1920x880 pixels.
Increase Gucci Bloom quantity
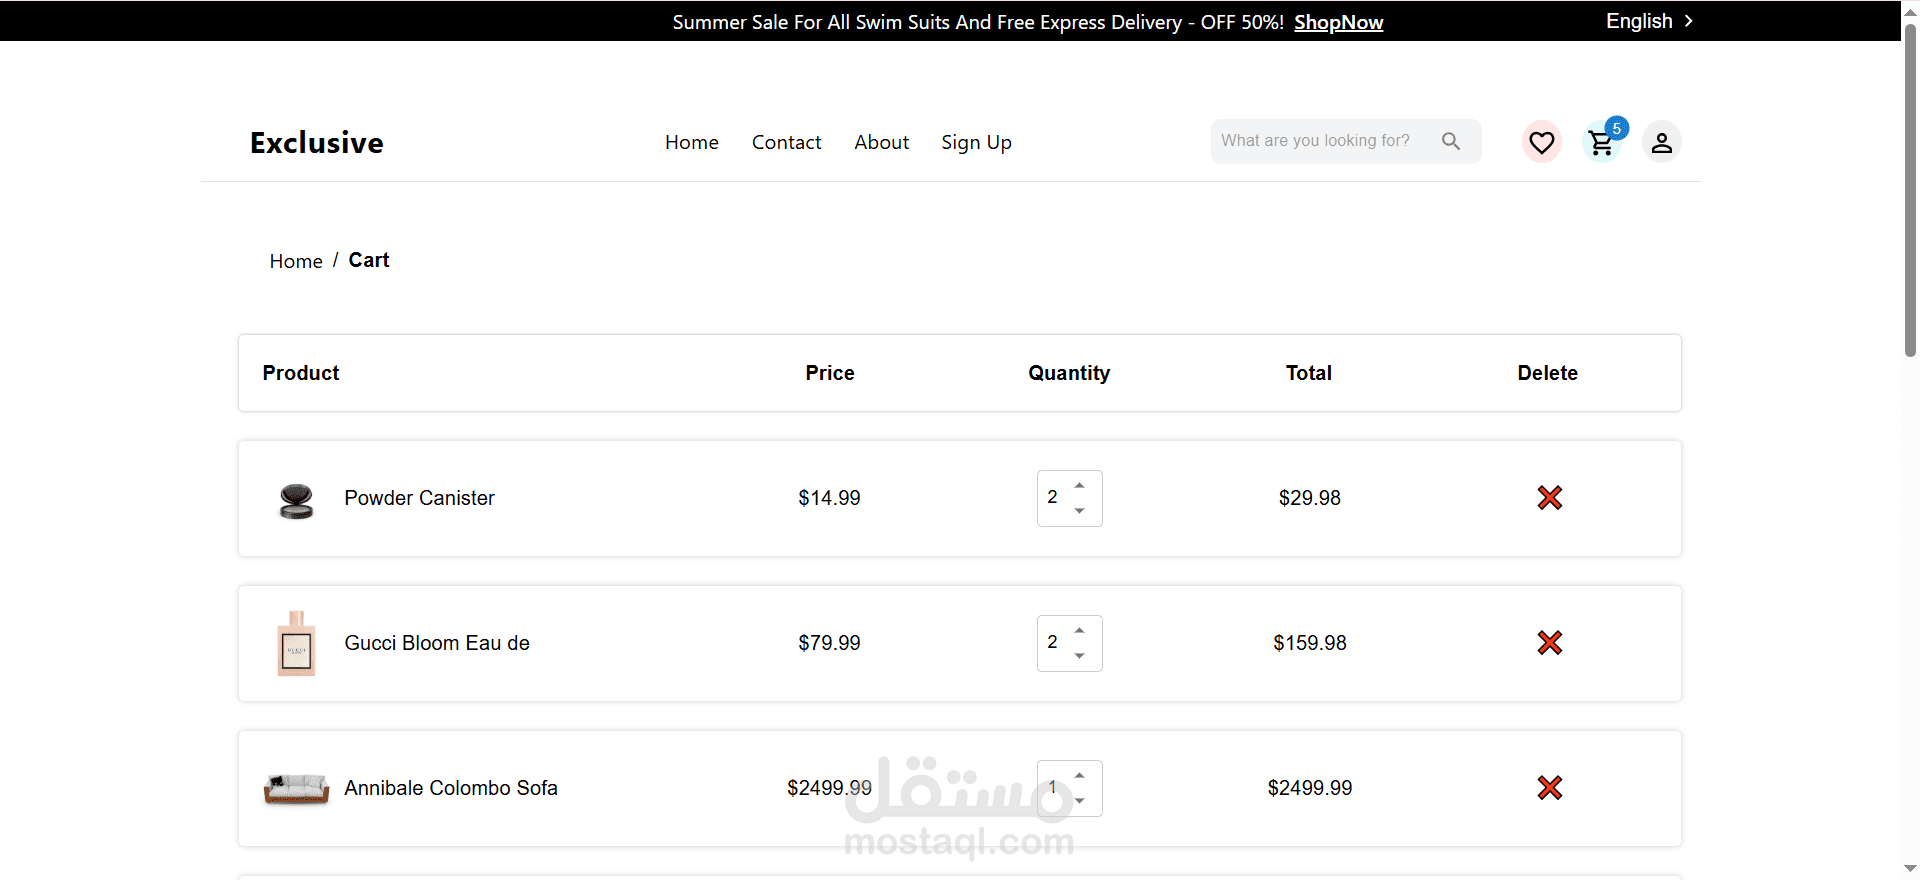pyautogui.click(x=1080, y=631)
